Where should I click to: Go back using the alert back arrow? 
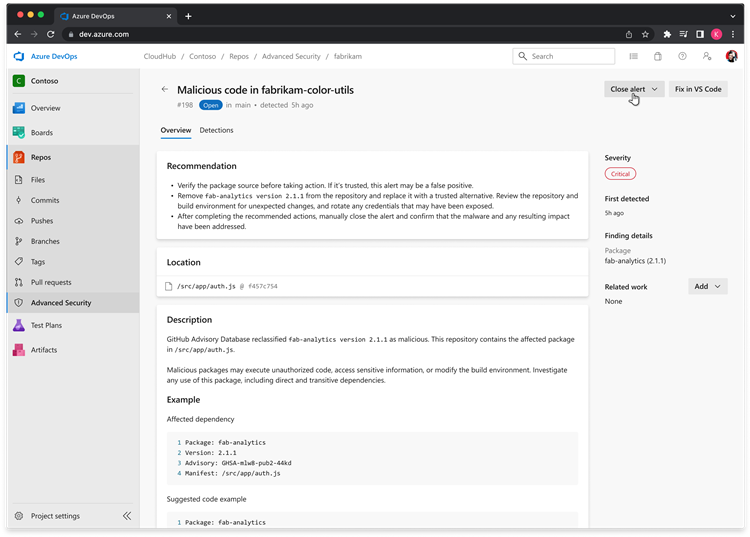point(165,89)
